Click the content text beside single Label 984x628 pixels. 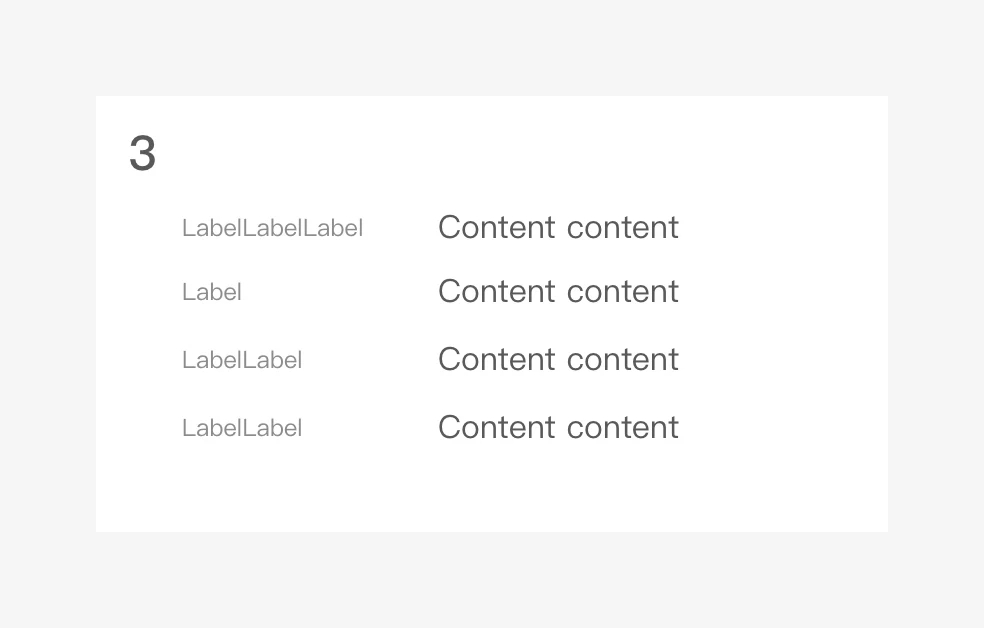click(558, 291)
